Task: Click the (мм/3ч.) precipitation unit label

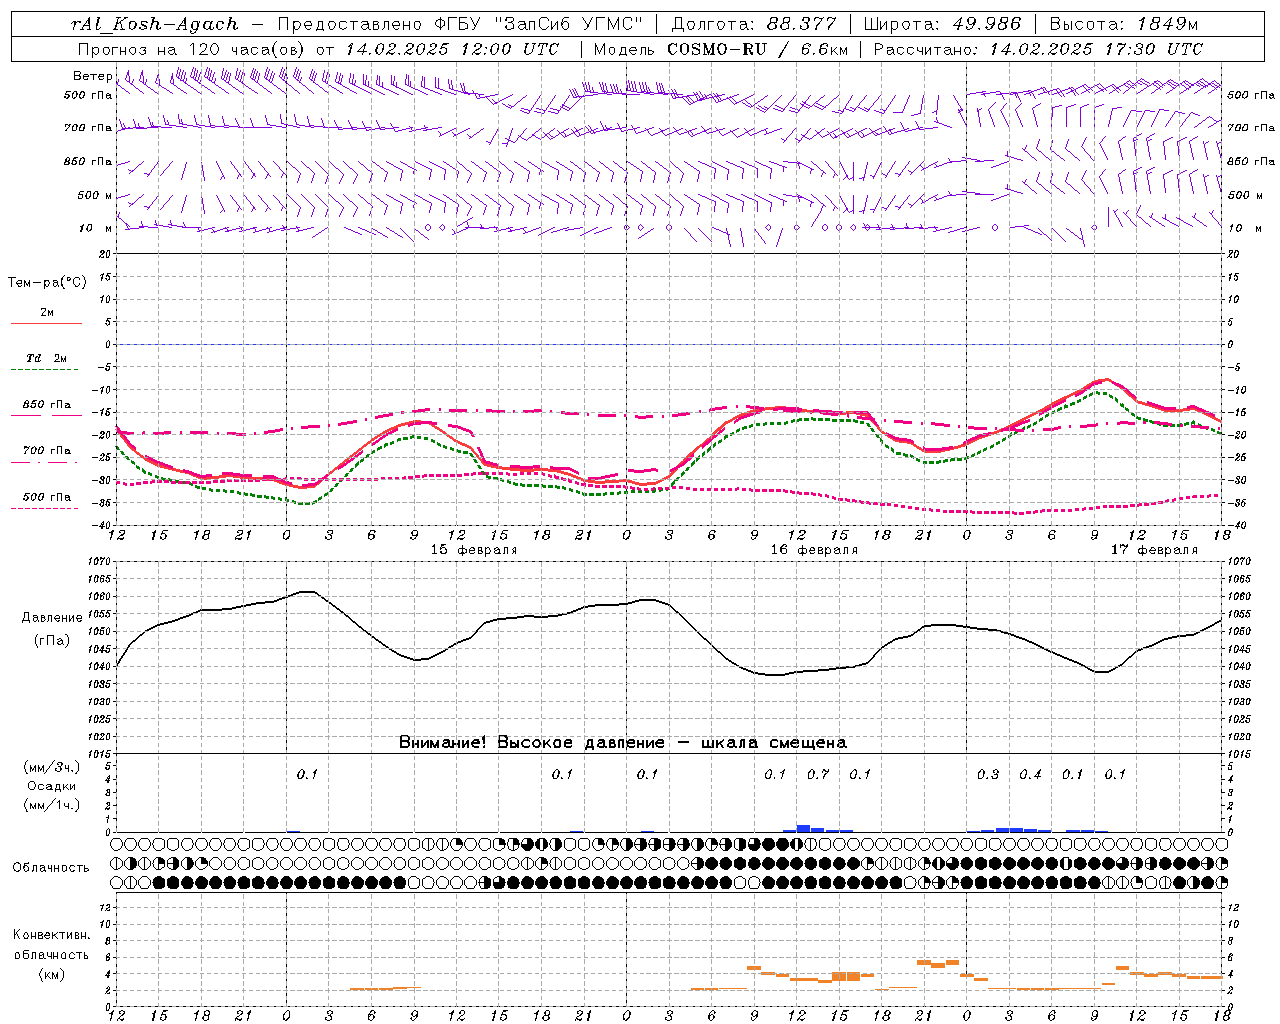Action: coord(52,767)
